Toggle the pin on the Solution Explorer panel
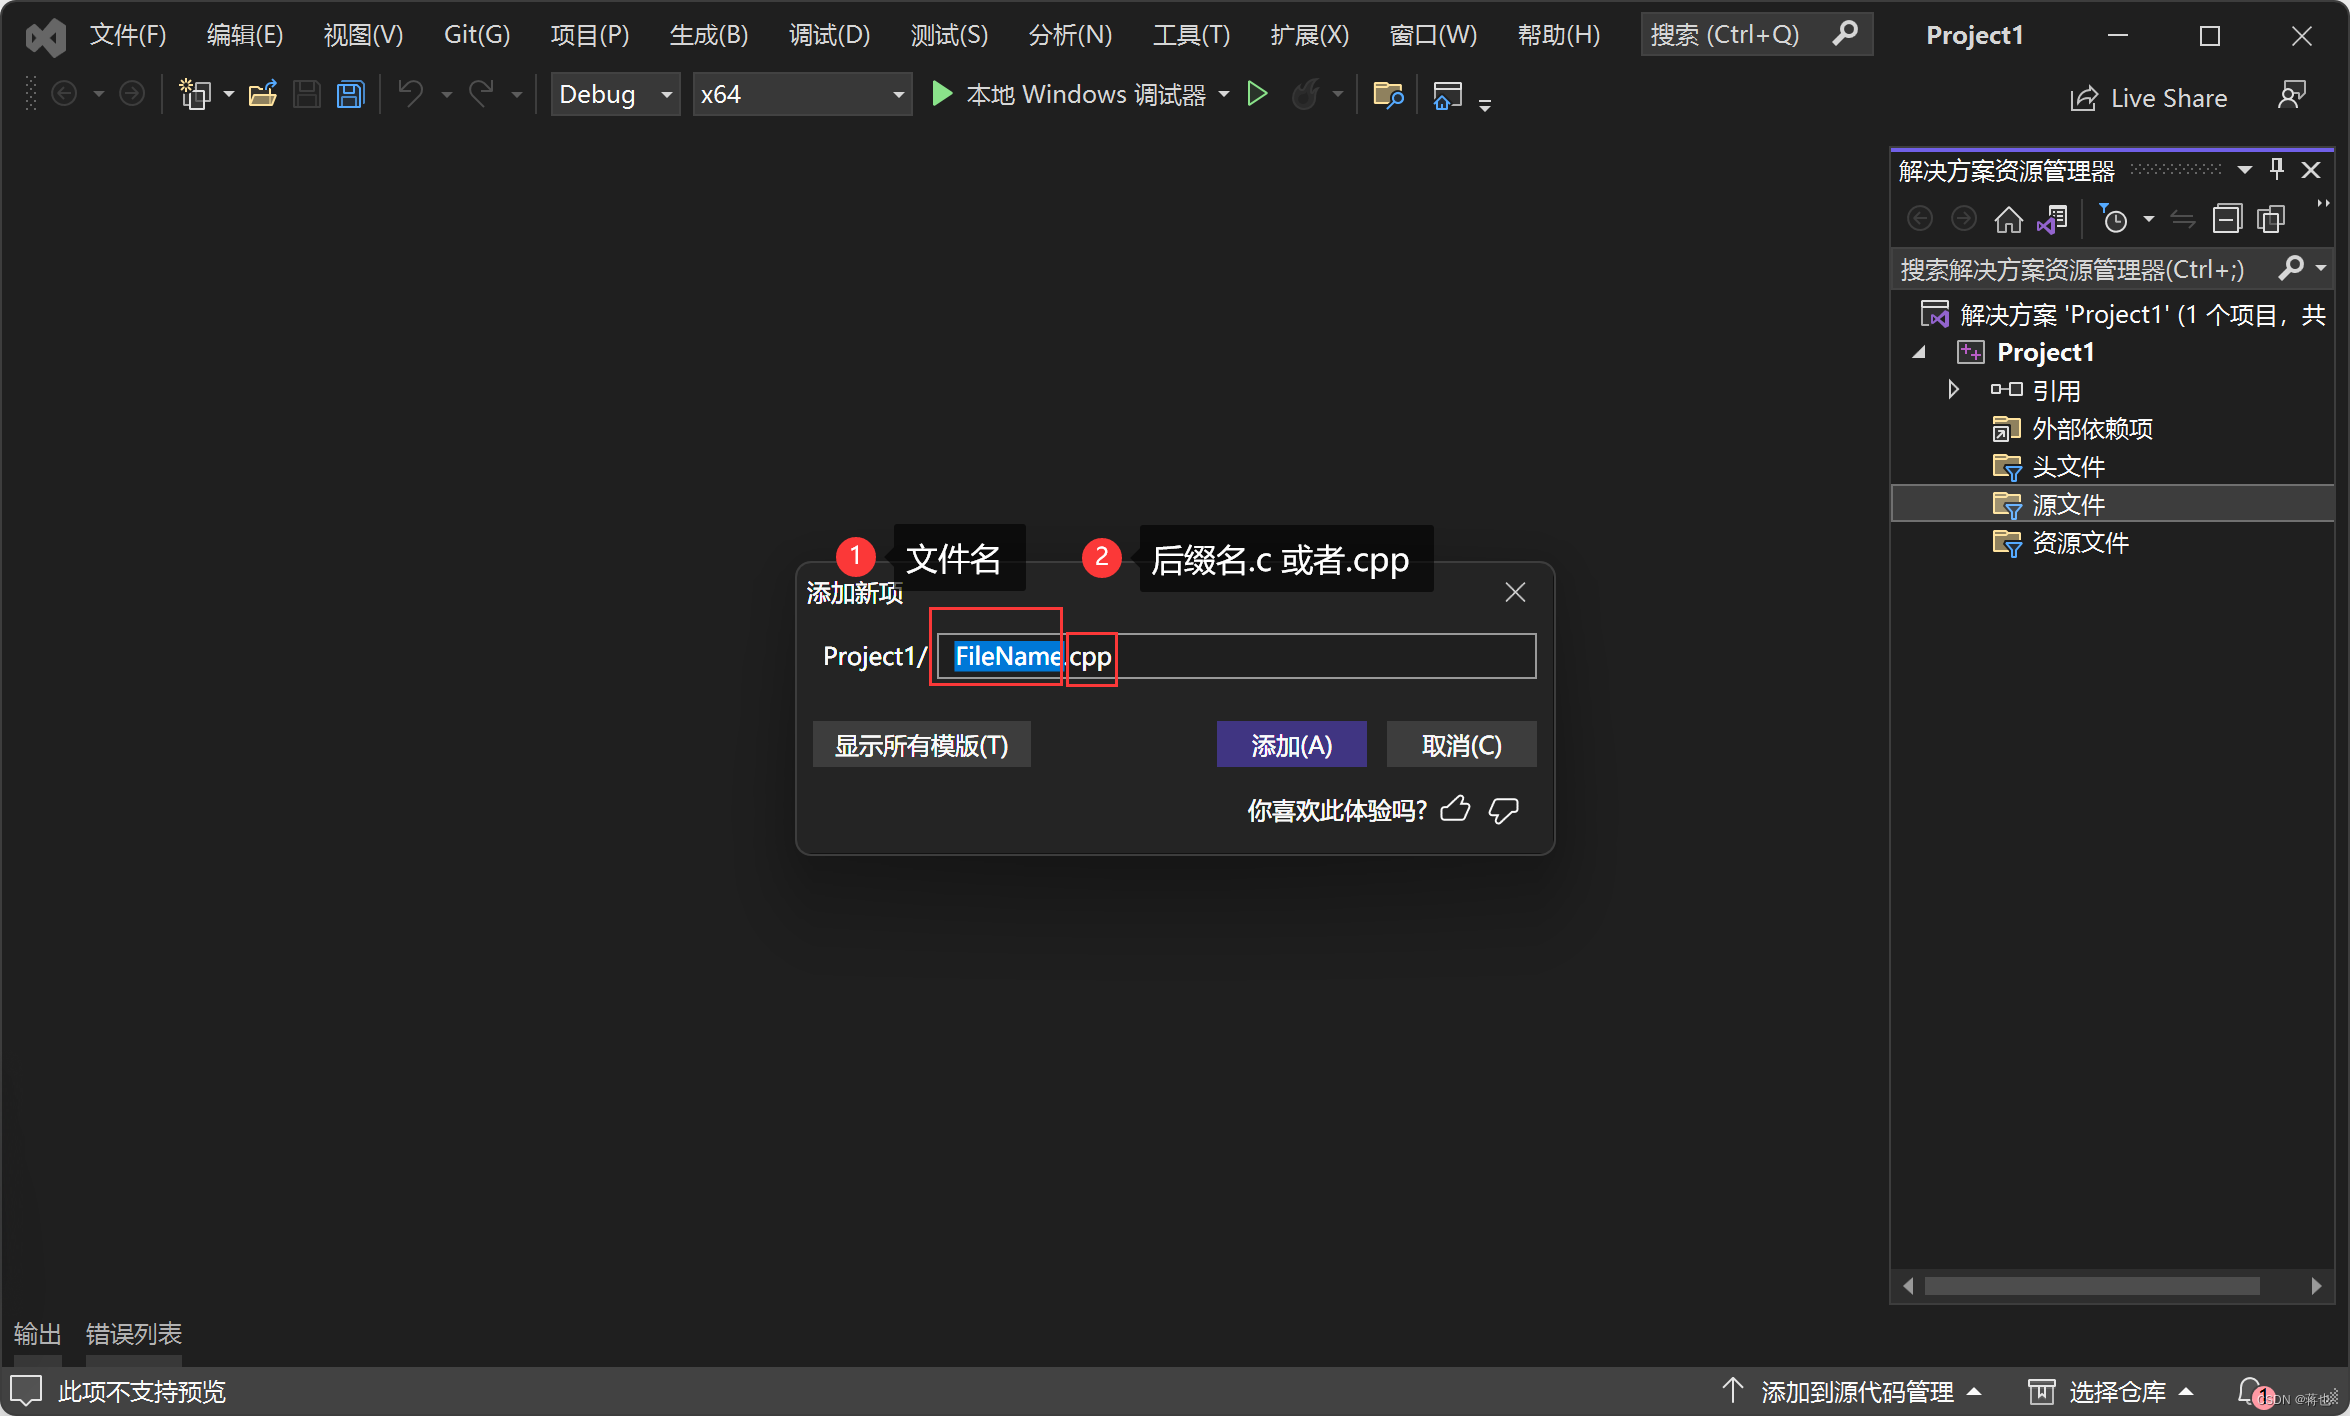 coord(2277,169)
